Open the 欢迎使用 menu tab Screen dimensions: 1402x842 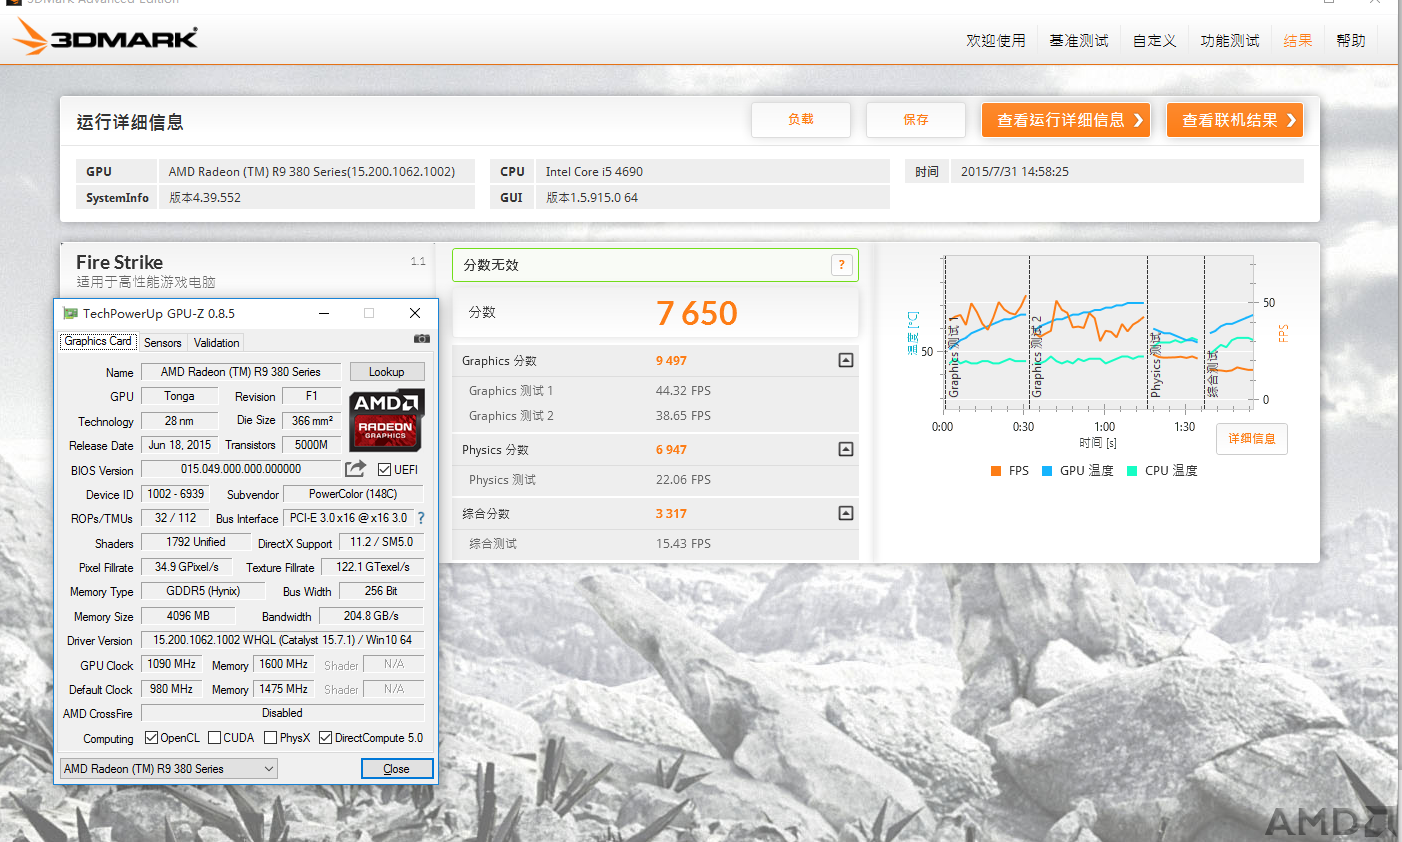coord(996,40)
